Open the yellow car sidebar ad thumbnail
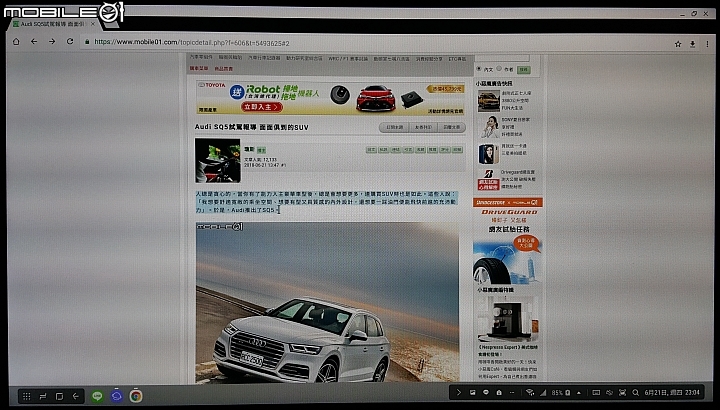Viewport: 720px width, 410px height. [x=489, y=101]
